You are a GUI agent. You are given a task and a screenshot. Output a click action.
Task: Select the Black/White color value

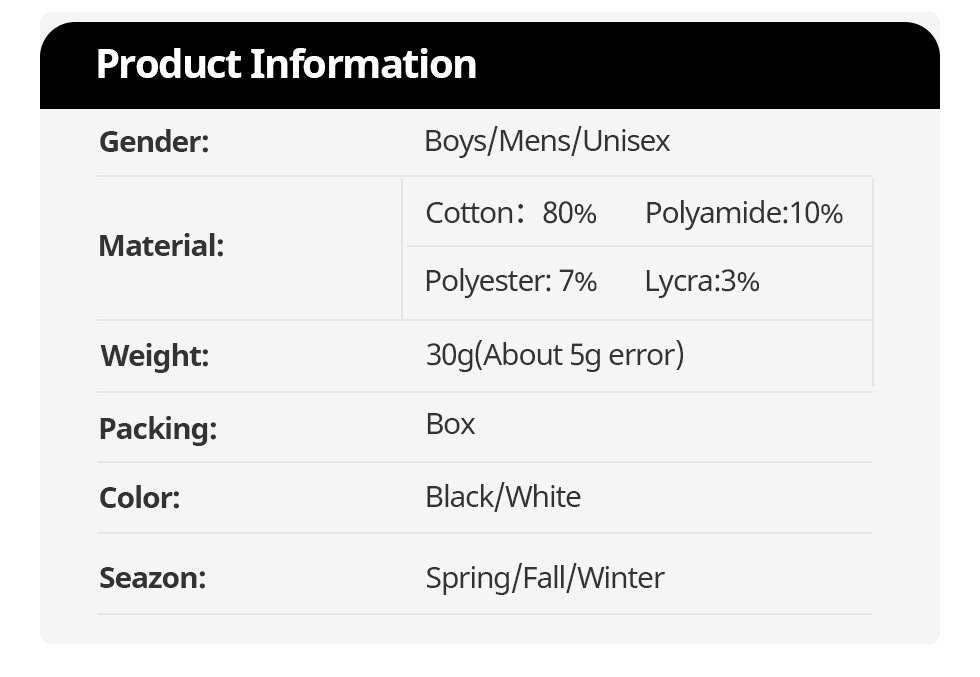(x=503, y=497)
